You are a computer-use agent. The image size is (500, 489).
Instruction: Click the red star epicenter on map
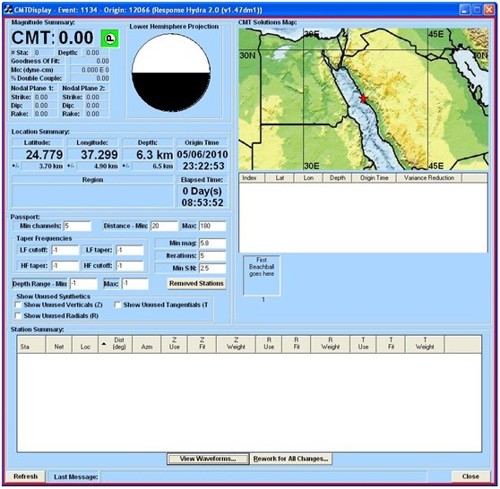point(363,98)
